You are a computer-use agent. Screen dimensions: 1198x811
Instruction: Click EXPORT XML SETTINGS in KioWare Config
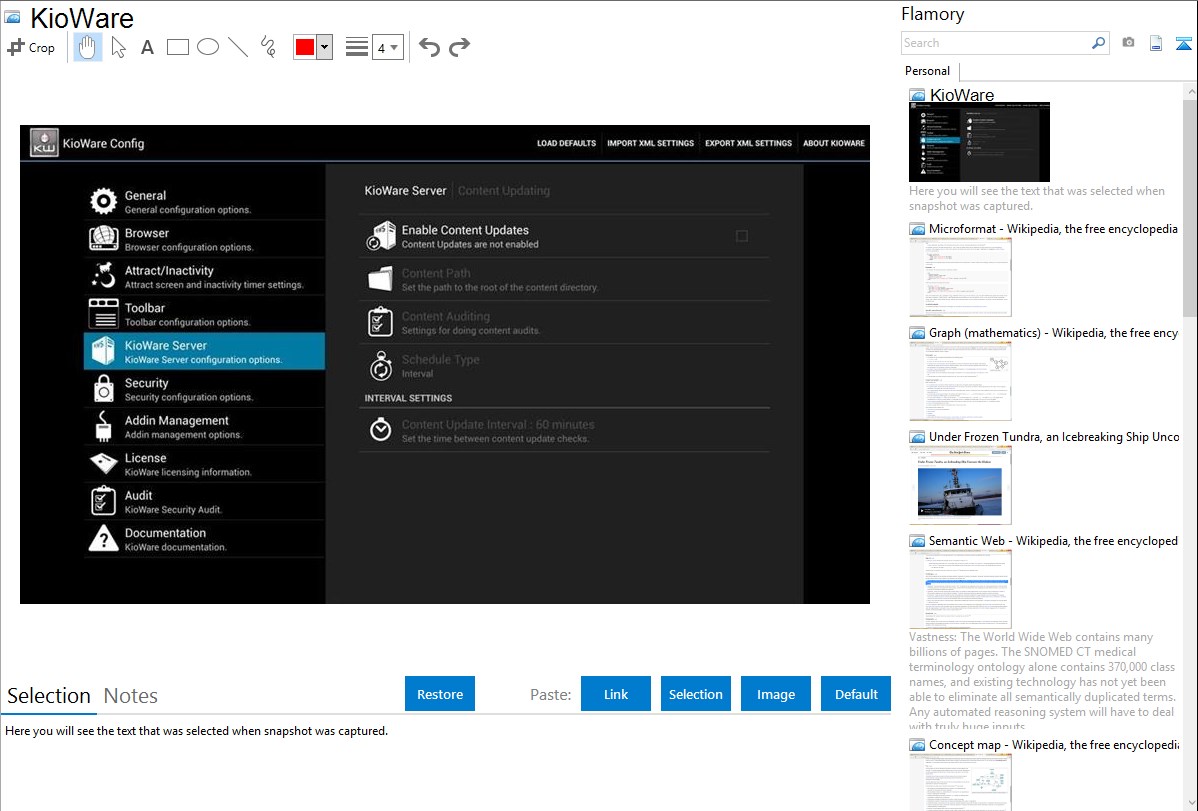click(x=748, y=143)
